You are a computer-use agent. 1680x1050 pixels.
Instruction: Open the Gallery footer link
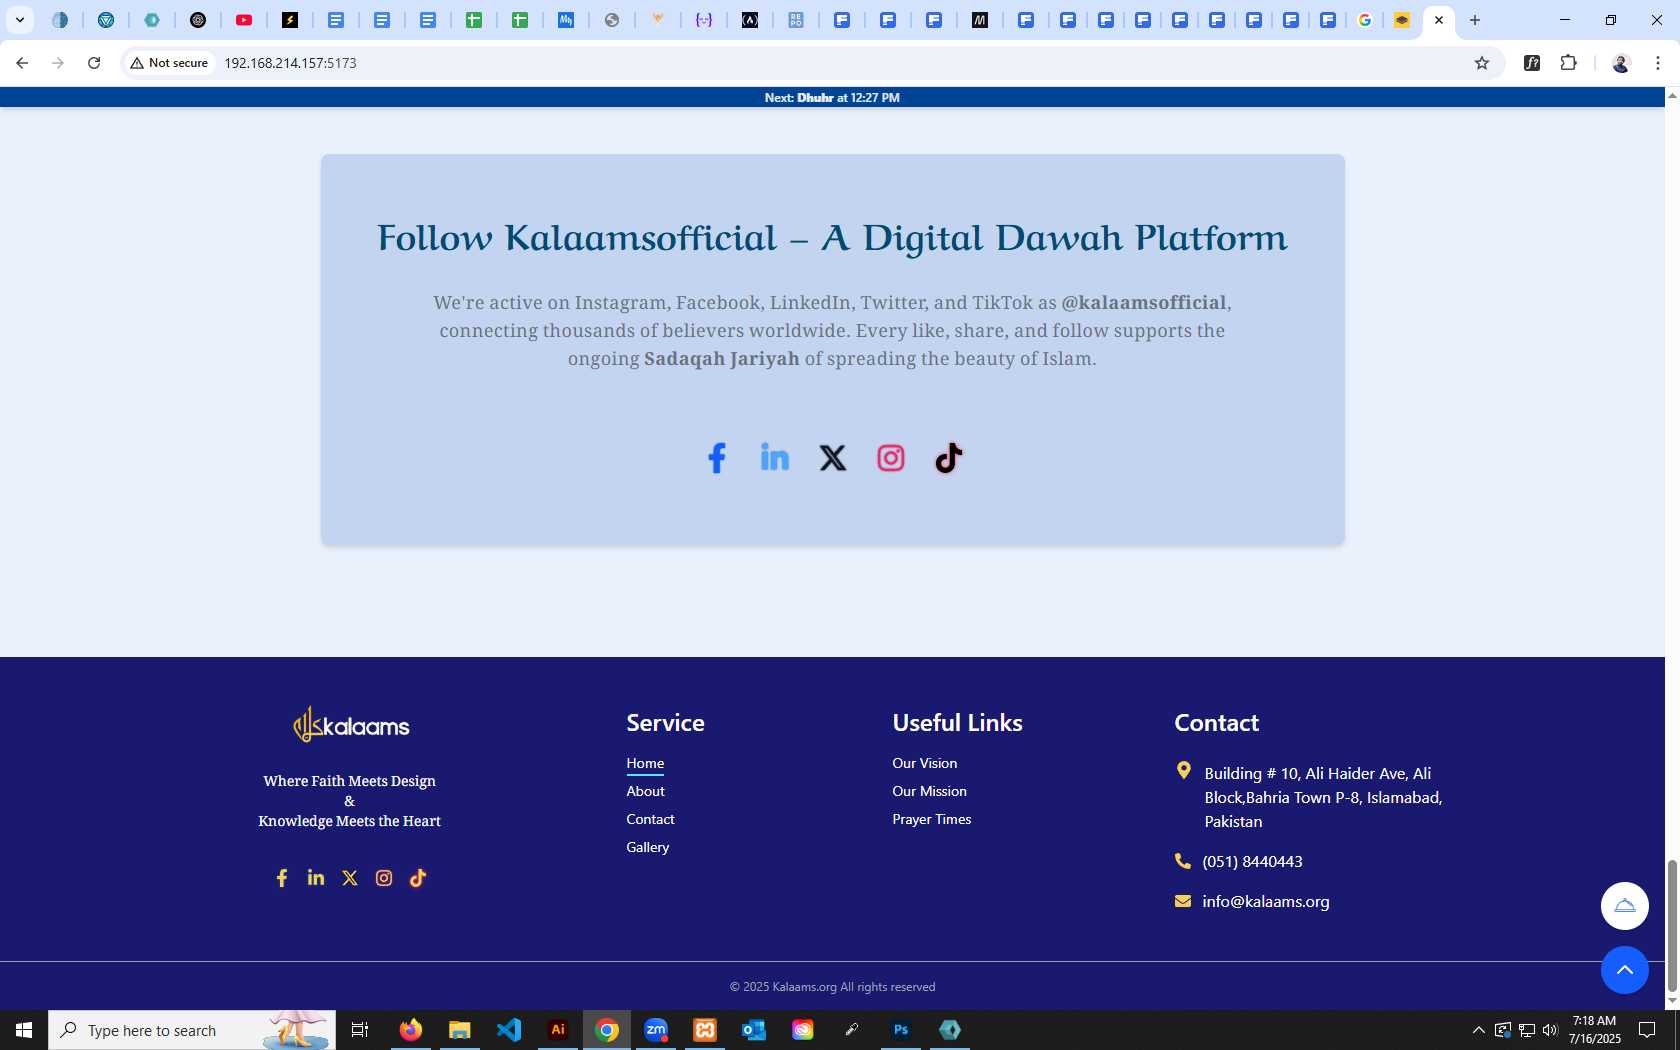click(648, 847)
